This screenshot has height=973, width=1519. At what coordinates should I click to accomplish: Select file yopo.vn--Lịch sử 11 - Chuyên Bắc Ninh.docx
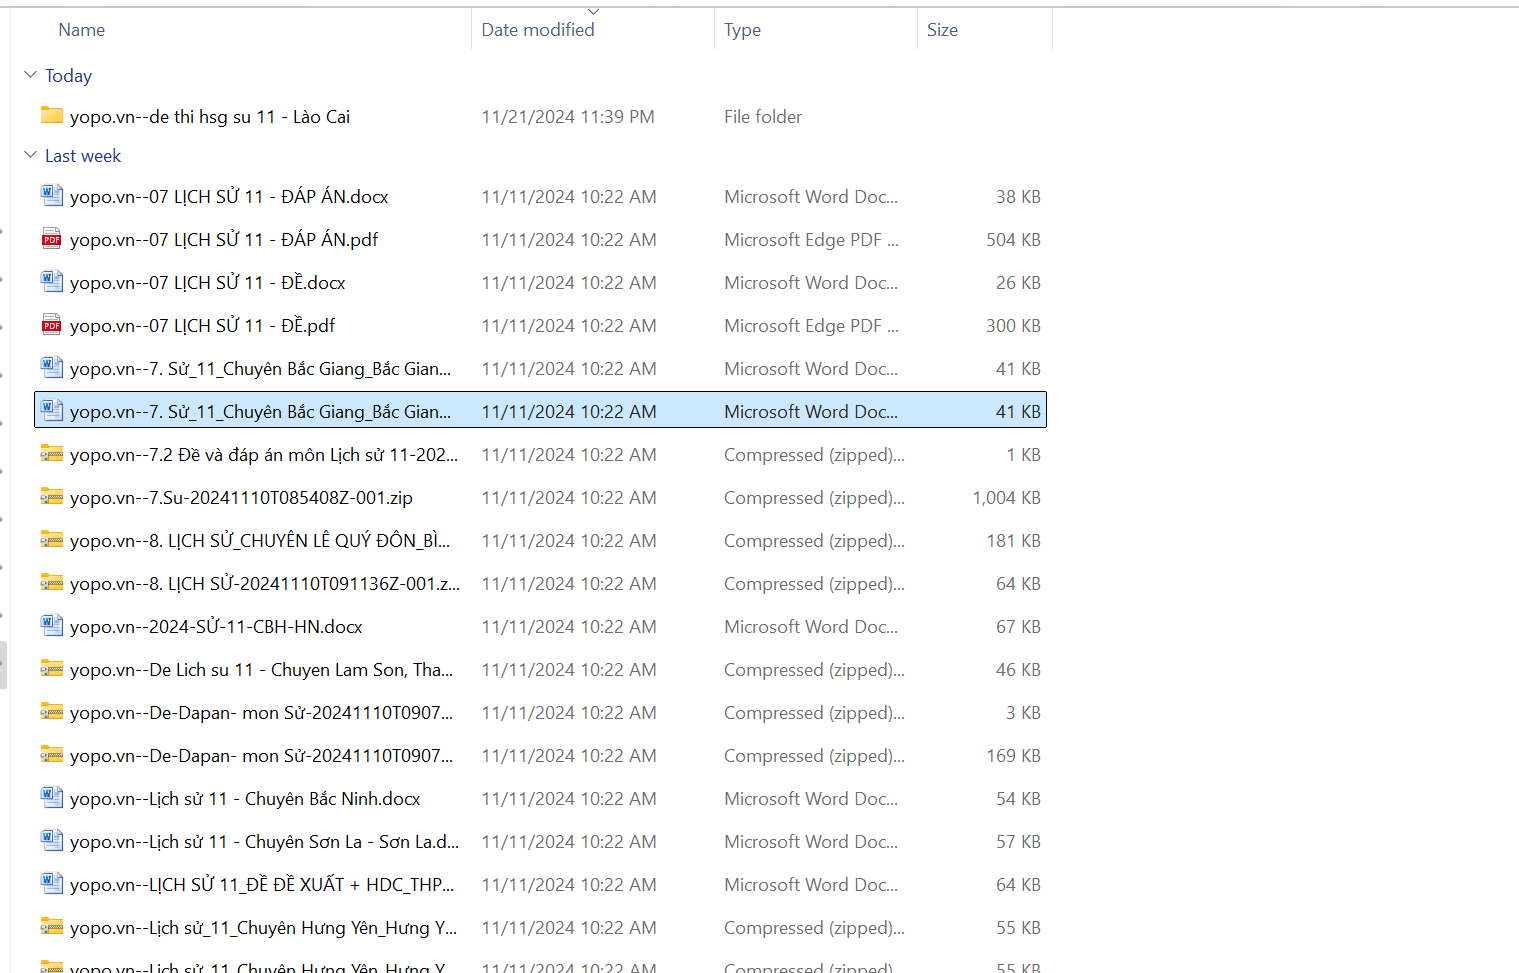click(x=245, y=799)
